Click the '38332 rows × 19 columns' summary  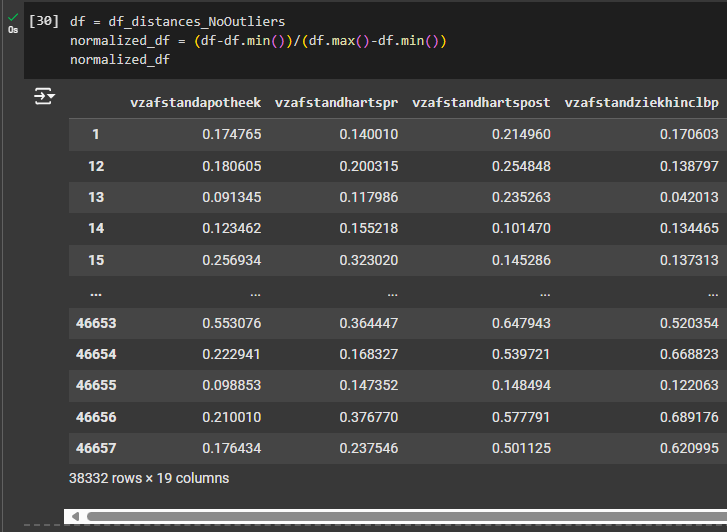pos(149,478)
